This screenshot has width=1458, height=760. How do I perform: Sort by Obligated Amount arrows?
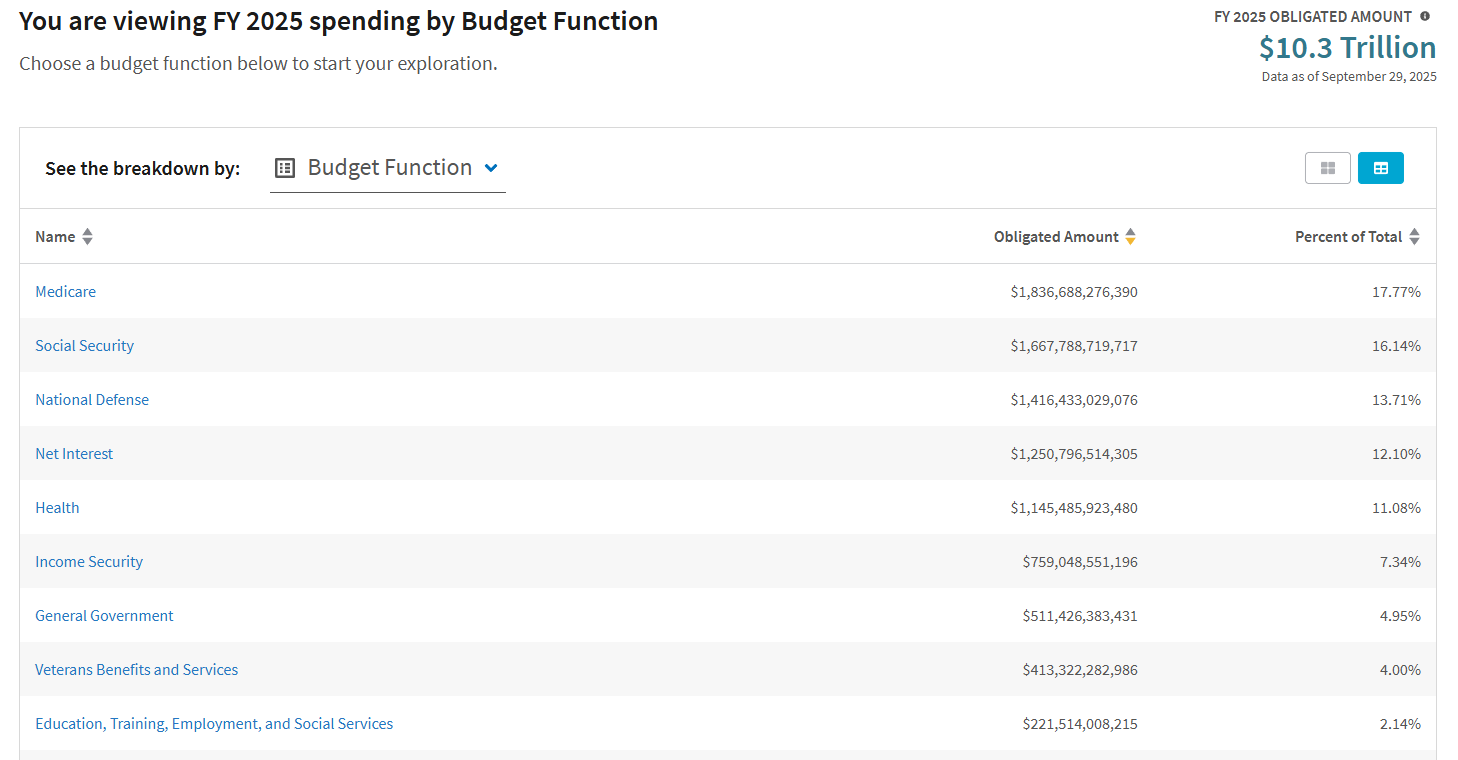point(1130,237)
